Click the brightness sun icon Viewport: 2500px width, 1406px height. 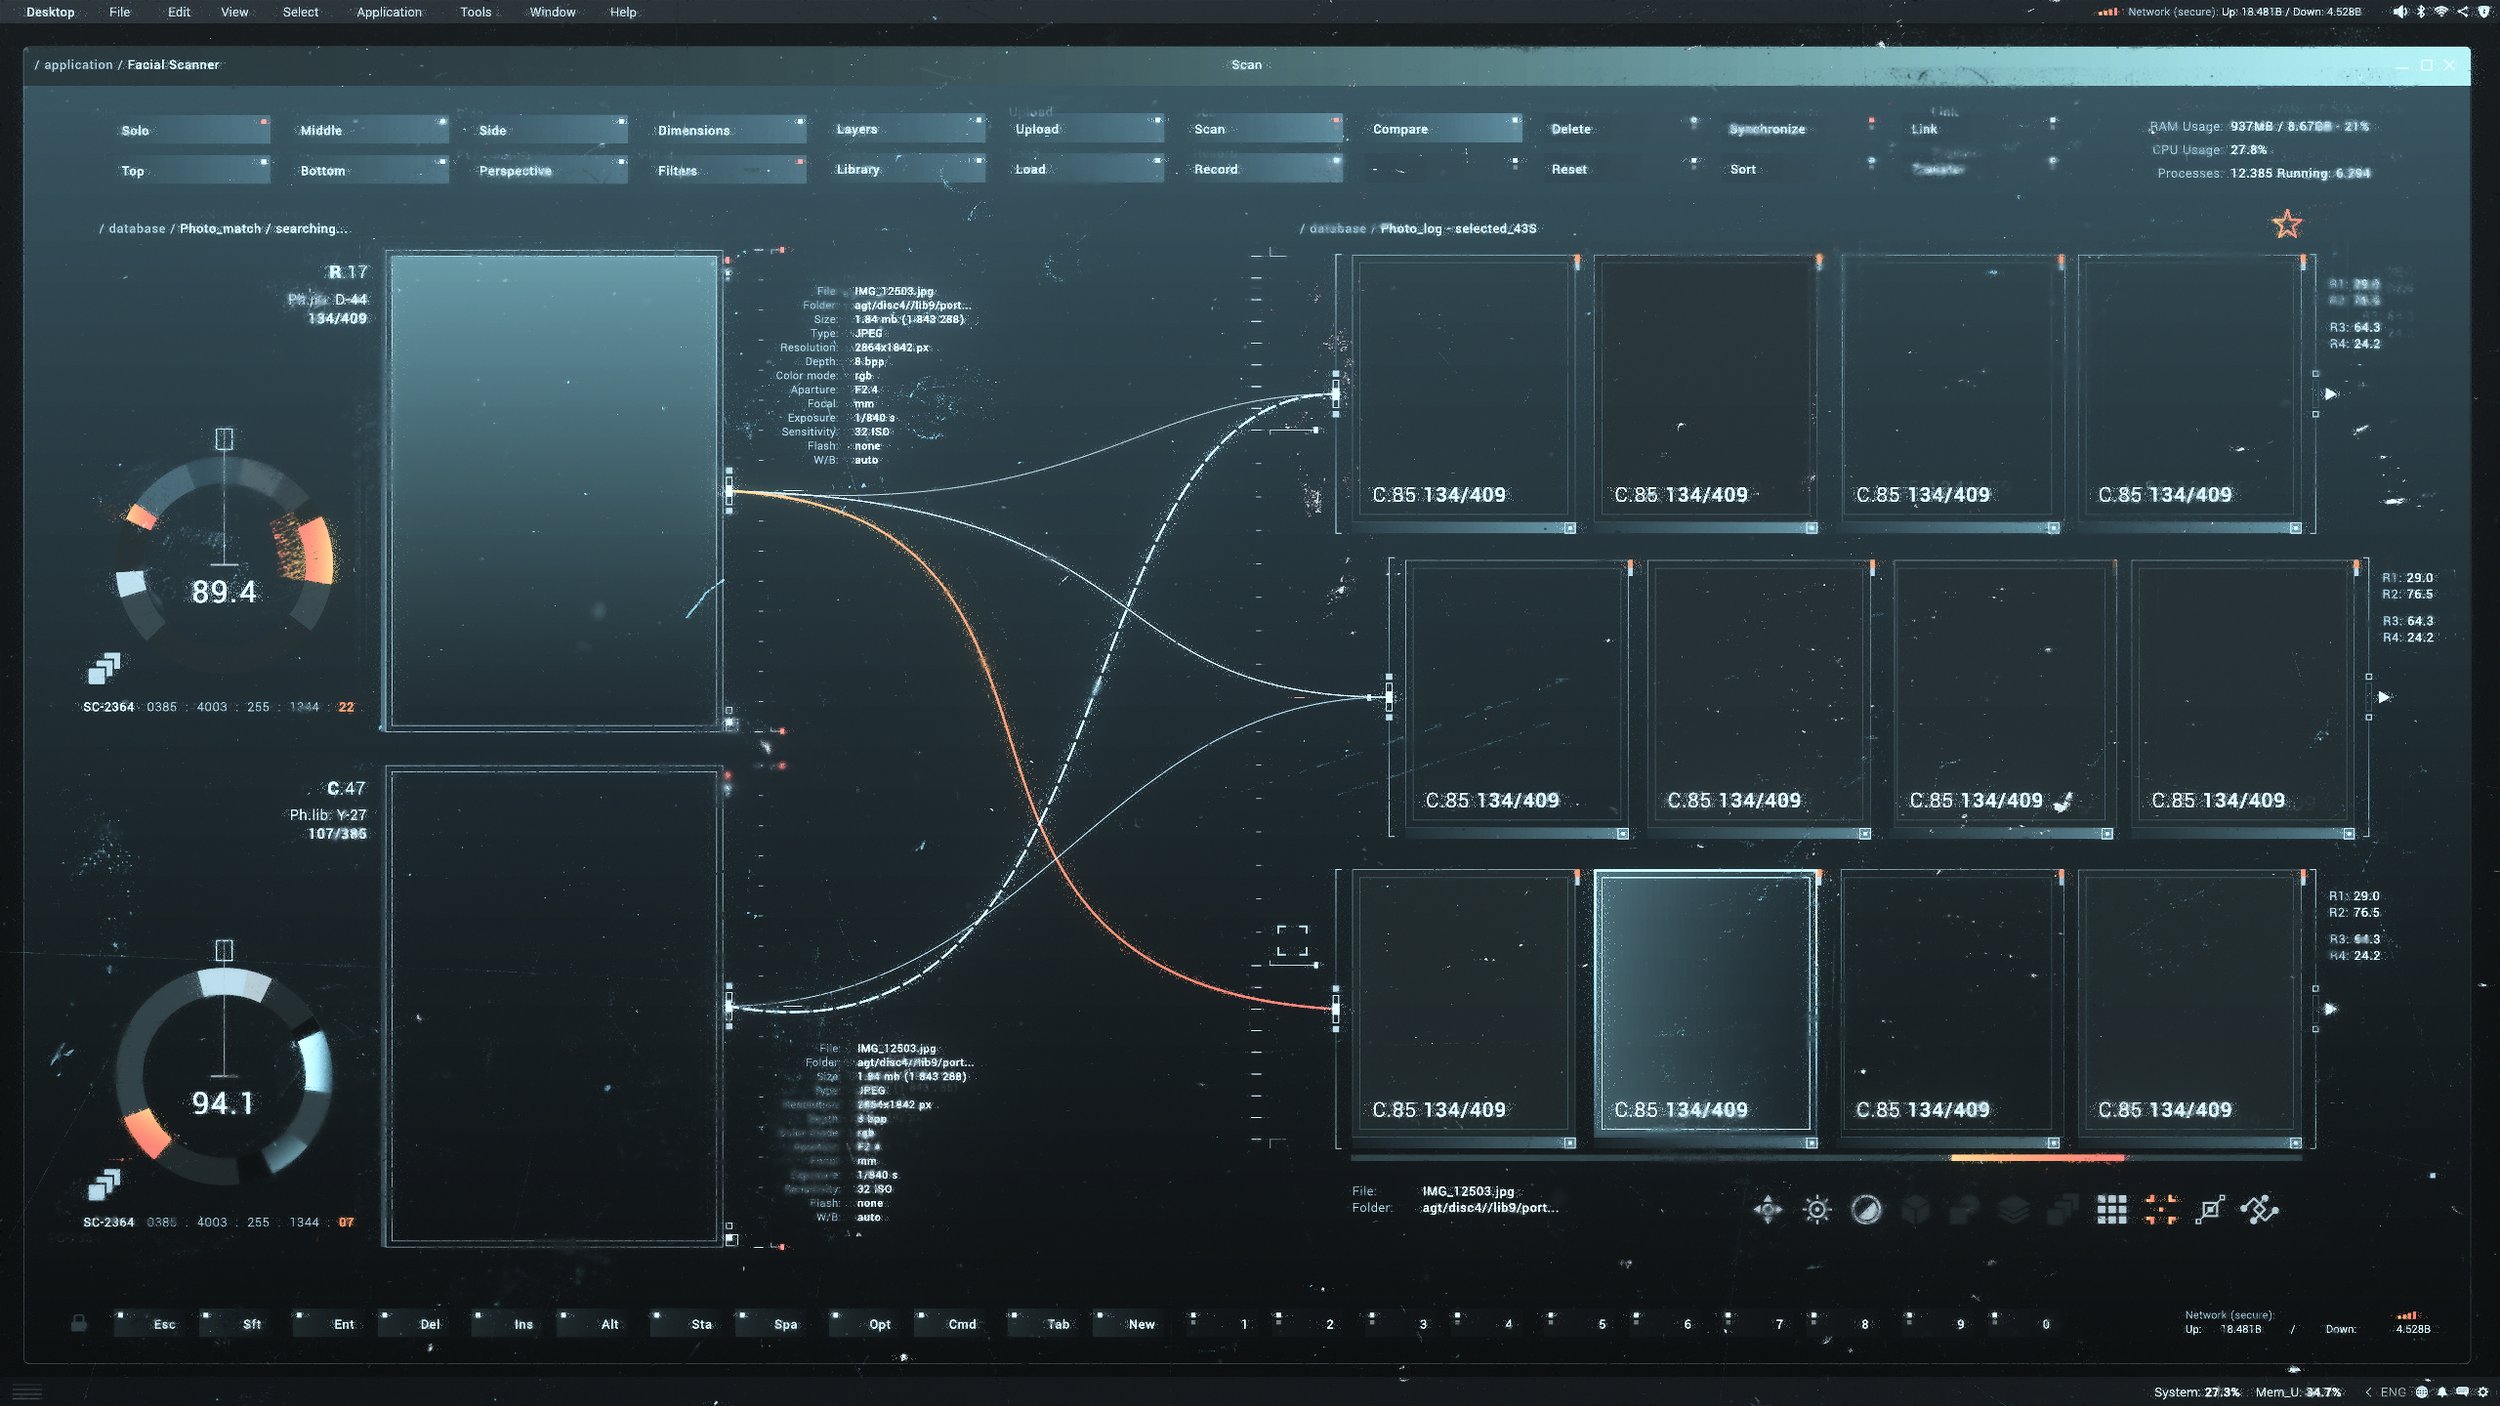[1816, 1210]
